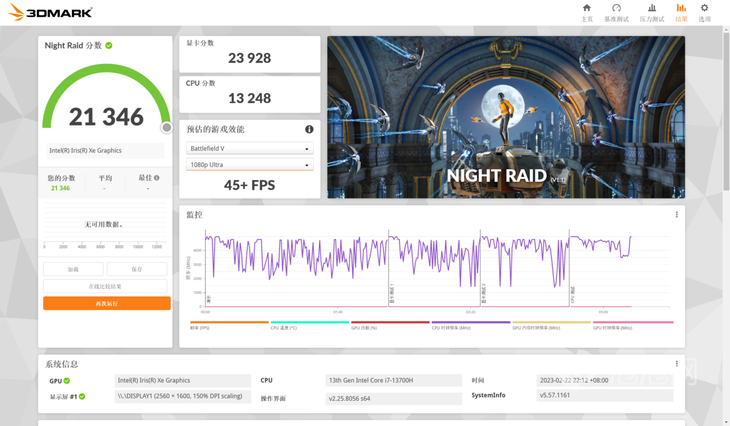The height and width of the screenshot is (426, 730).
Task: Click the SystemInfo version v5.57.1161
Action: 605,395
